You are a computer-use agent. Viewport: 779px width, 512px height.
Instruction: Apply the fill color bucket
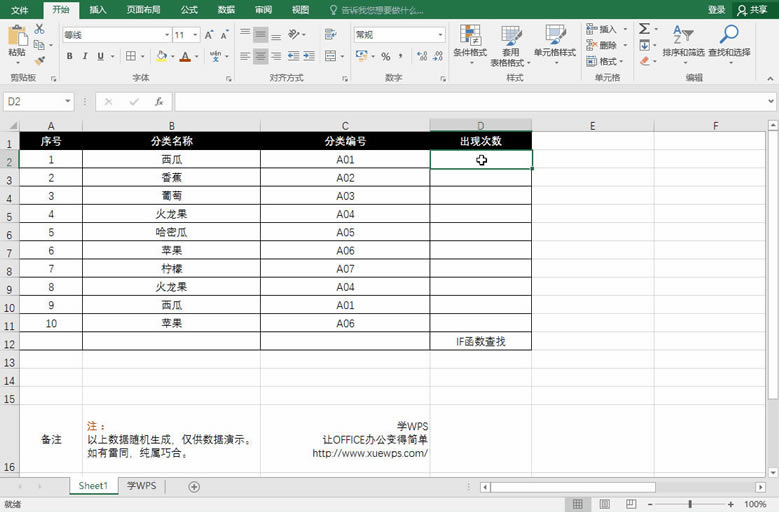[x=161, y=56]
